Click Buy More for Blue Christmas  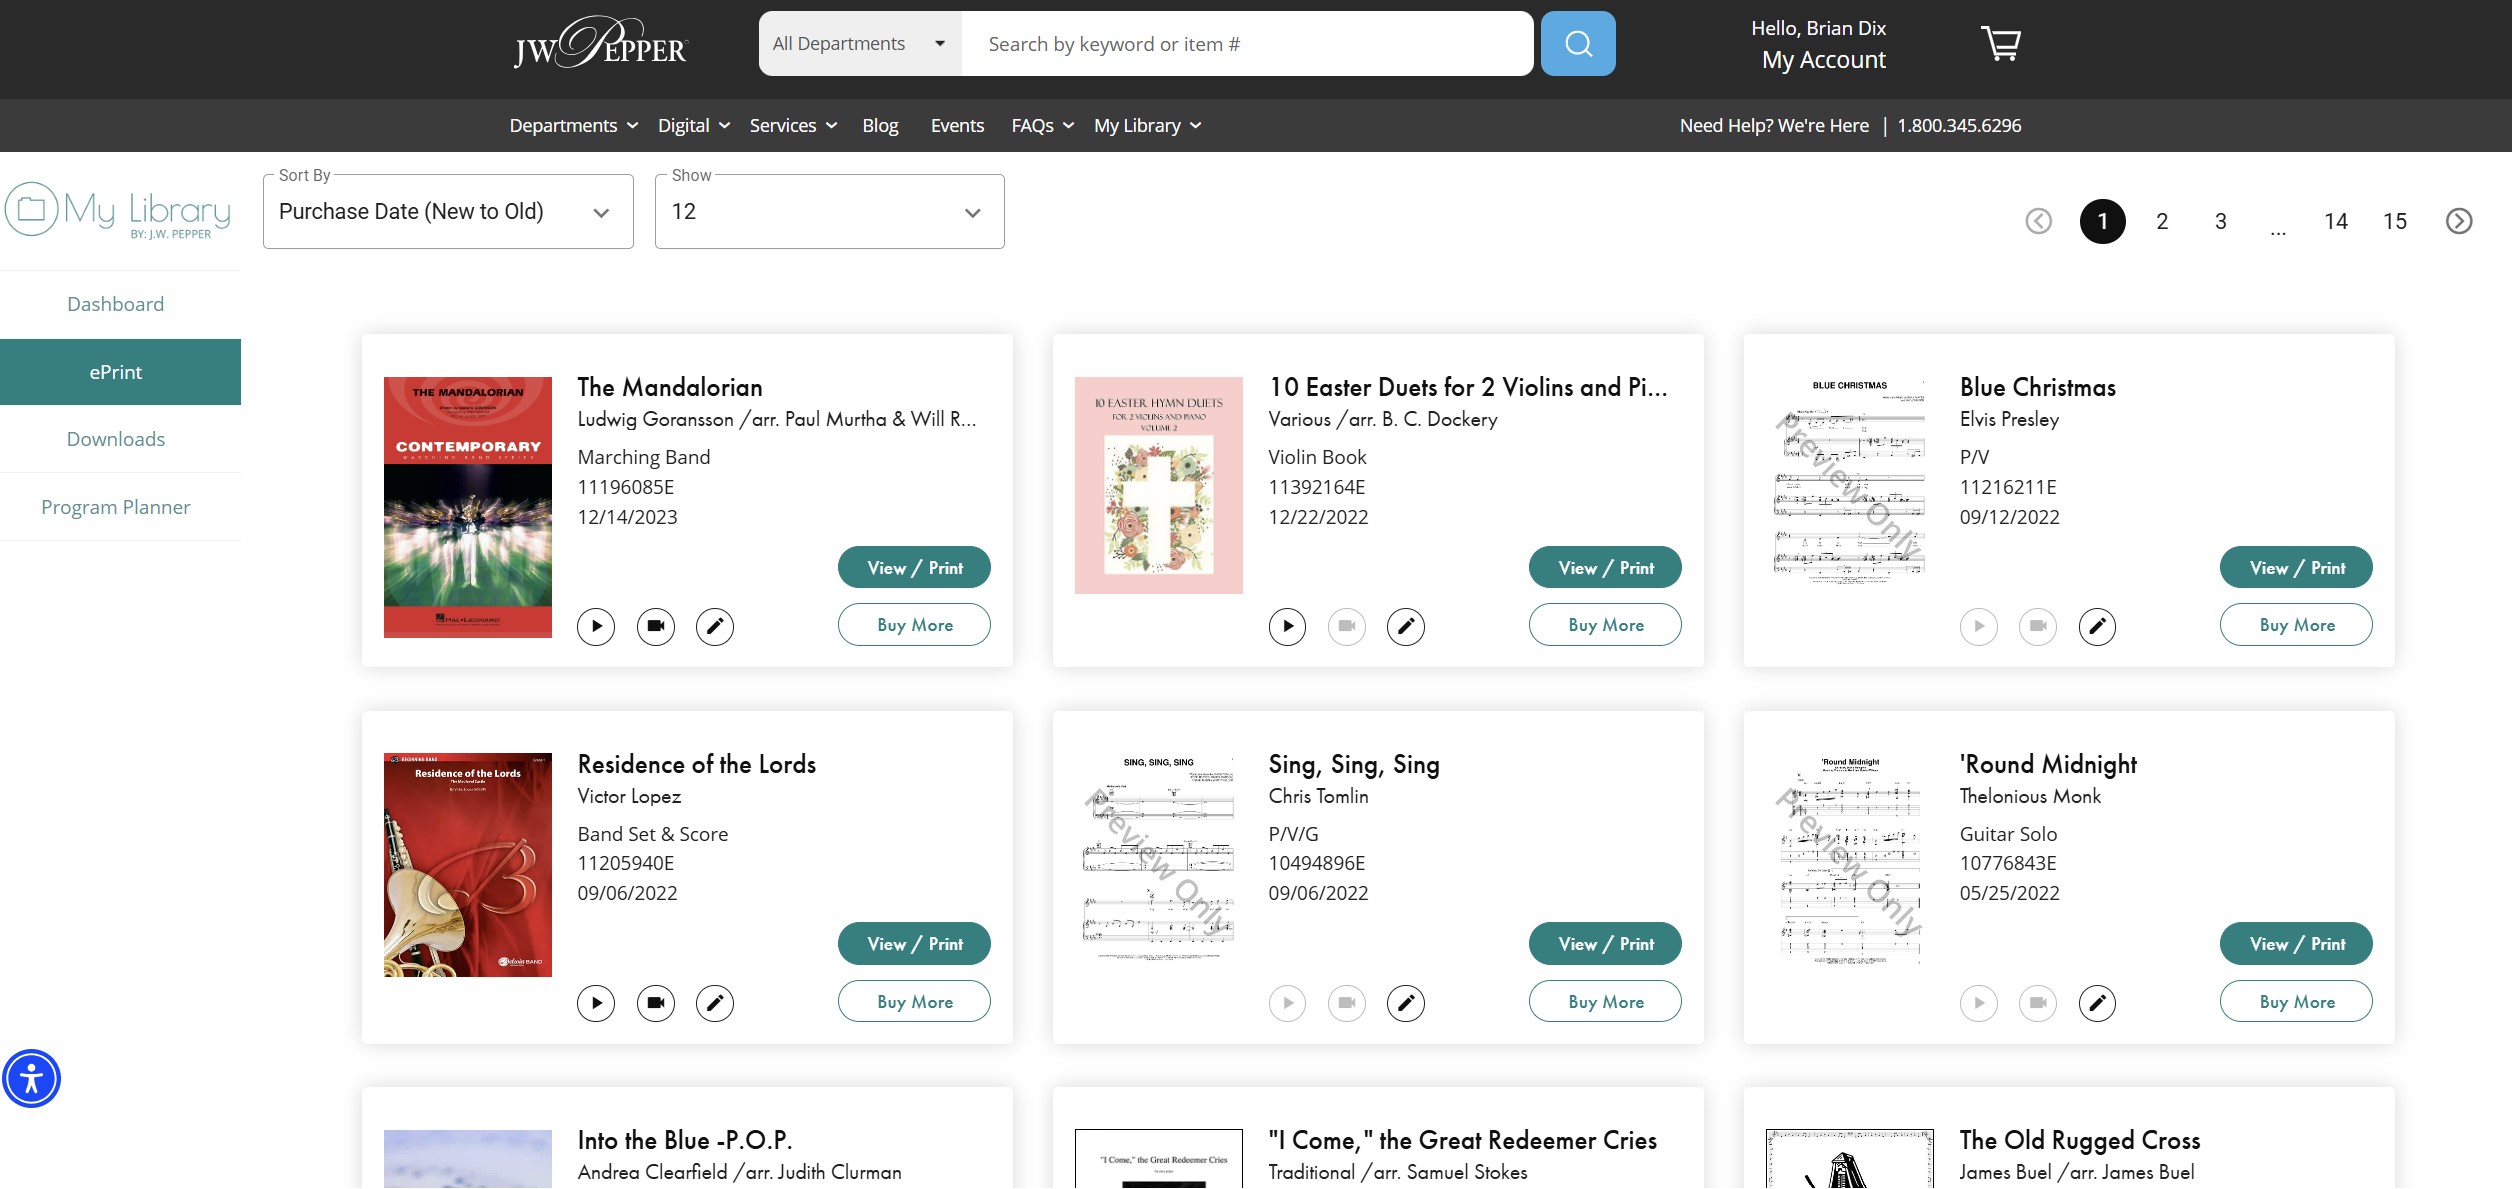2296,625
